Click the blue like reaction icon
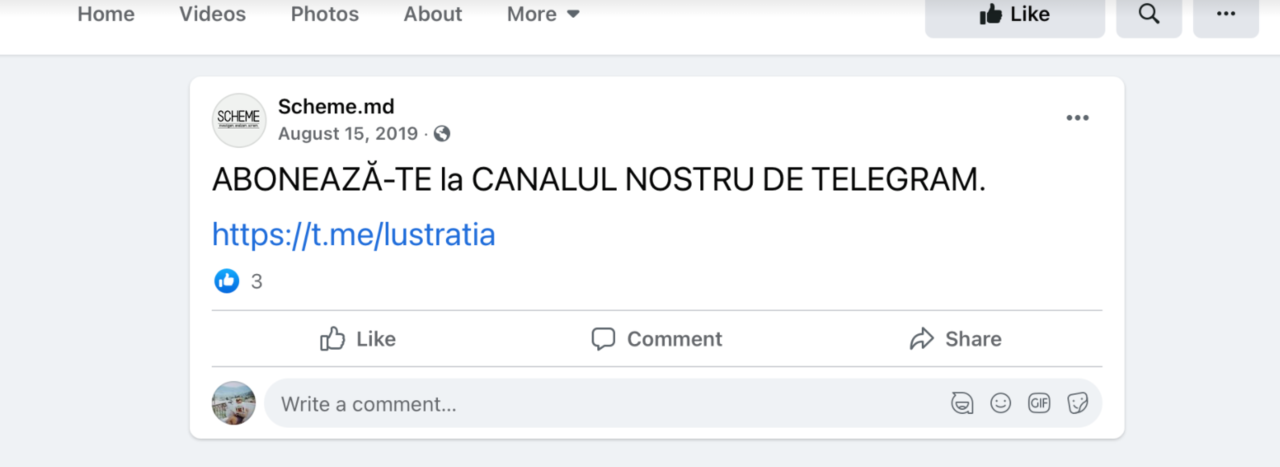This screenshot has width=1280, height=467. click(227, 281)
